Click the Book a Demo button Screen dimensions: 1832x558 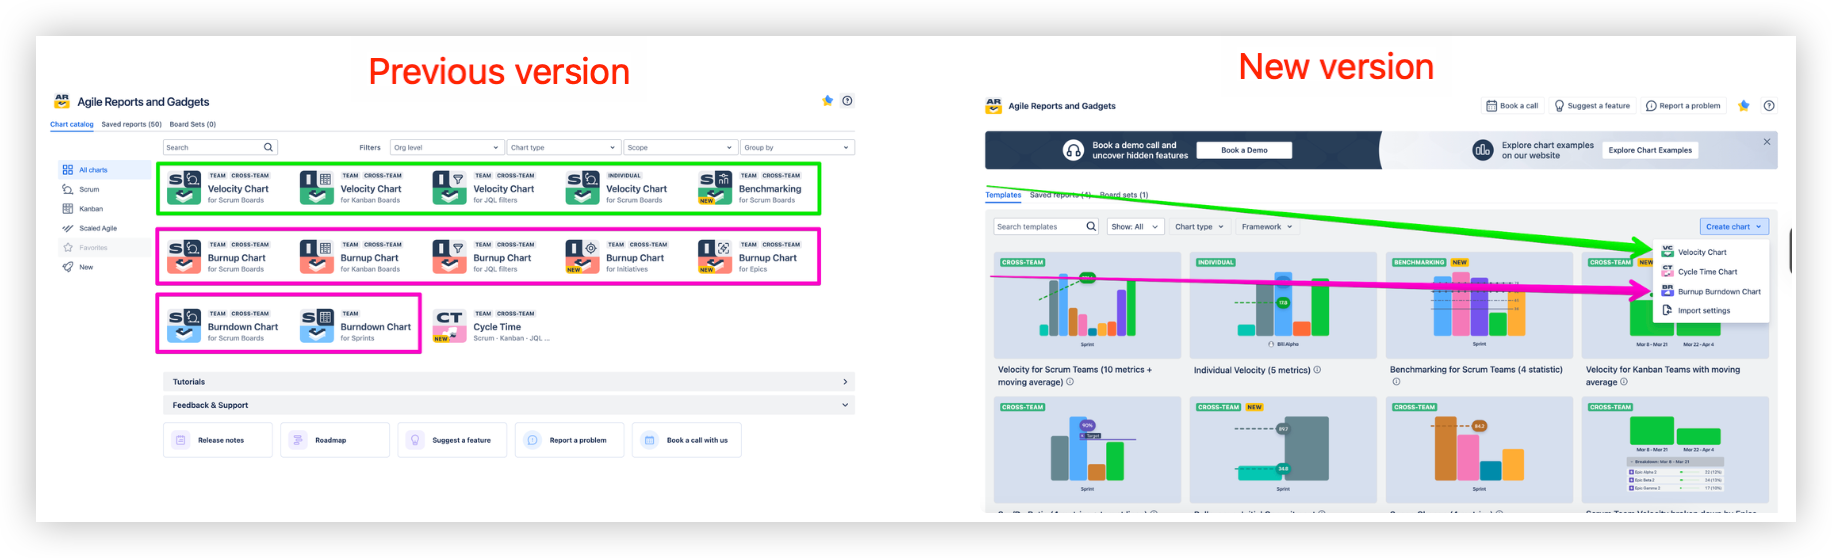click(1244, 150)
